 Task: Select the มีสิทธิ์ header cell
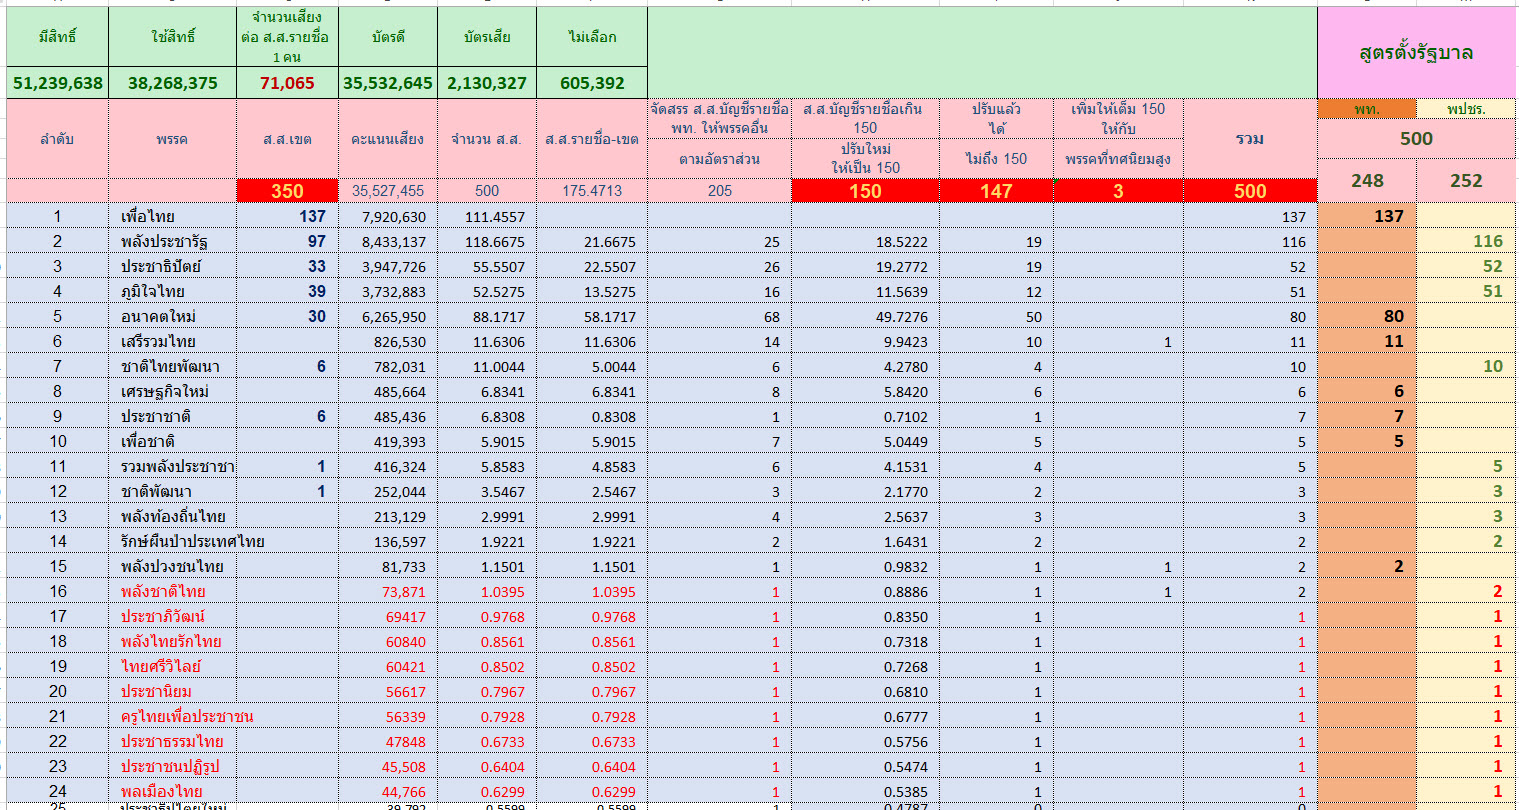(57, 37)
